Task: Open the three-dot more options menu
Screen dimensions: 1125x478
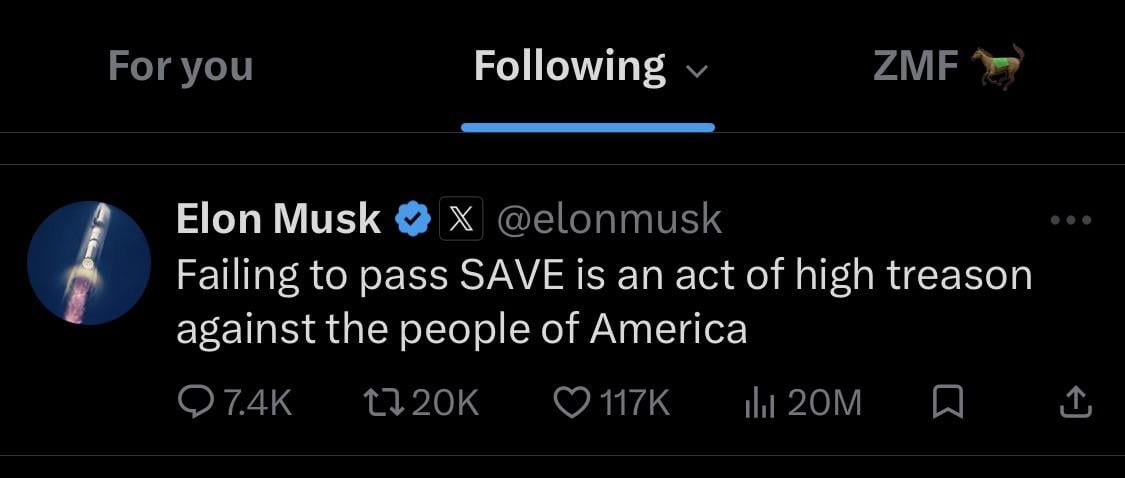Action: pos(1072,220)
